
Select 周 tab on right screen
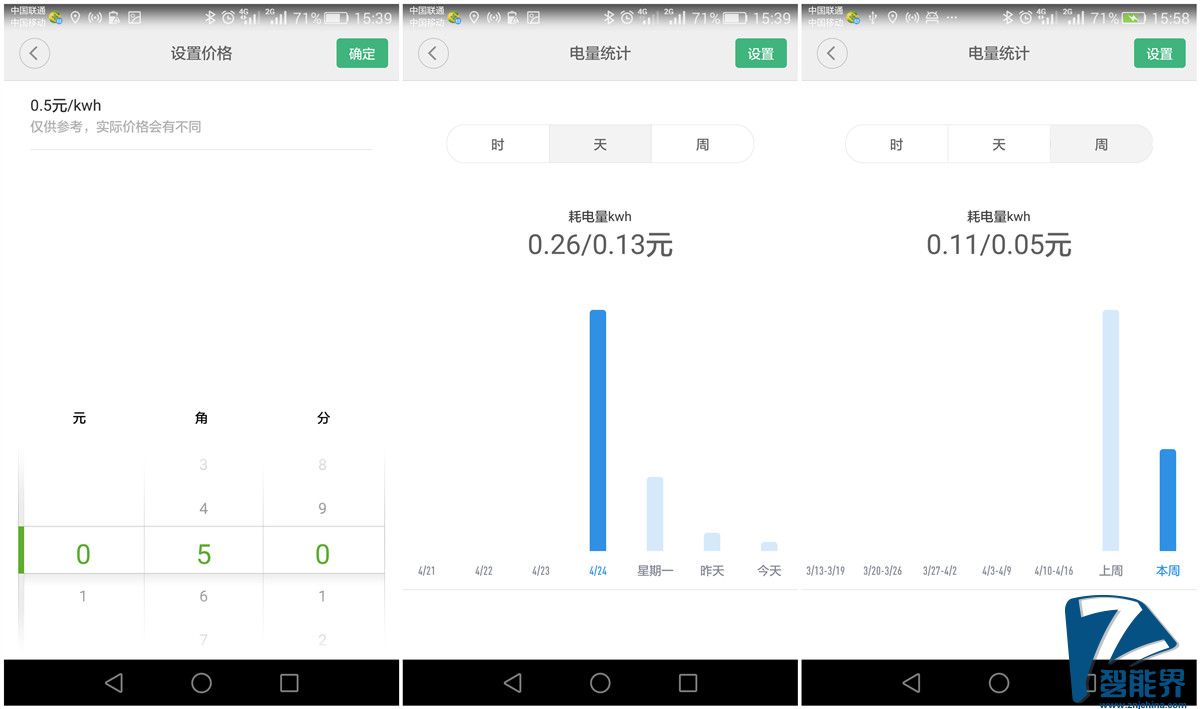click(1101, 145)
